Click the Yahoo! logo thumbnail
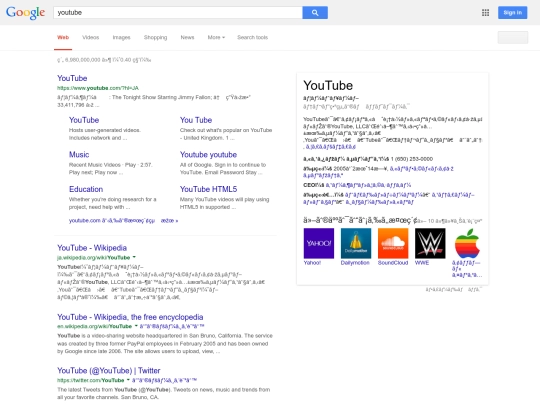The width and height of the screenshot is (540, 405). click(319, 243)
